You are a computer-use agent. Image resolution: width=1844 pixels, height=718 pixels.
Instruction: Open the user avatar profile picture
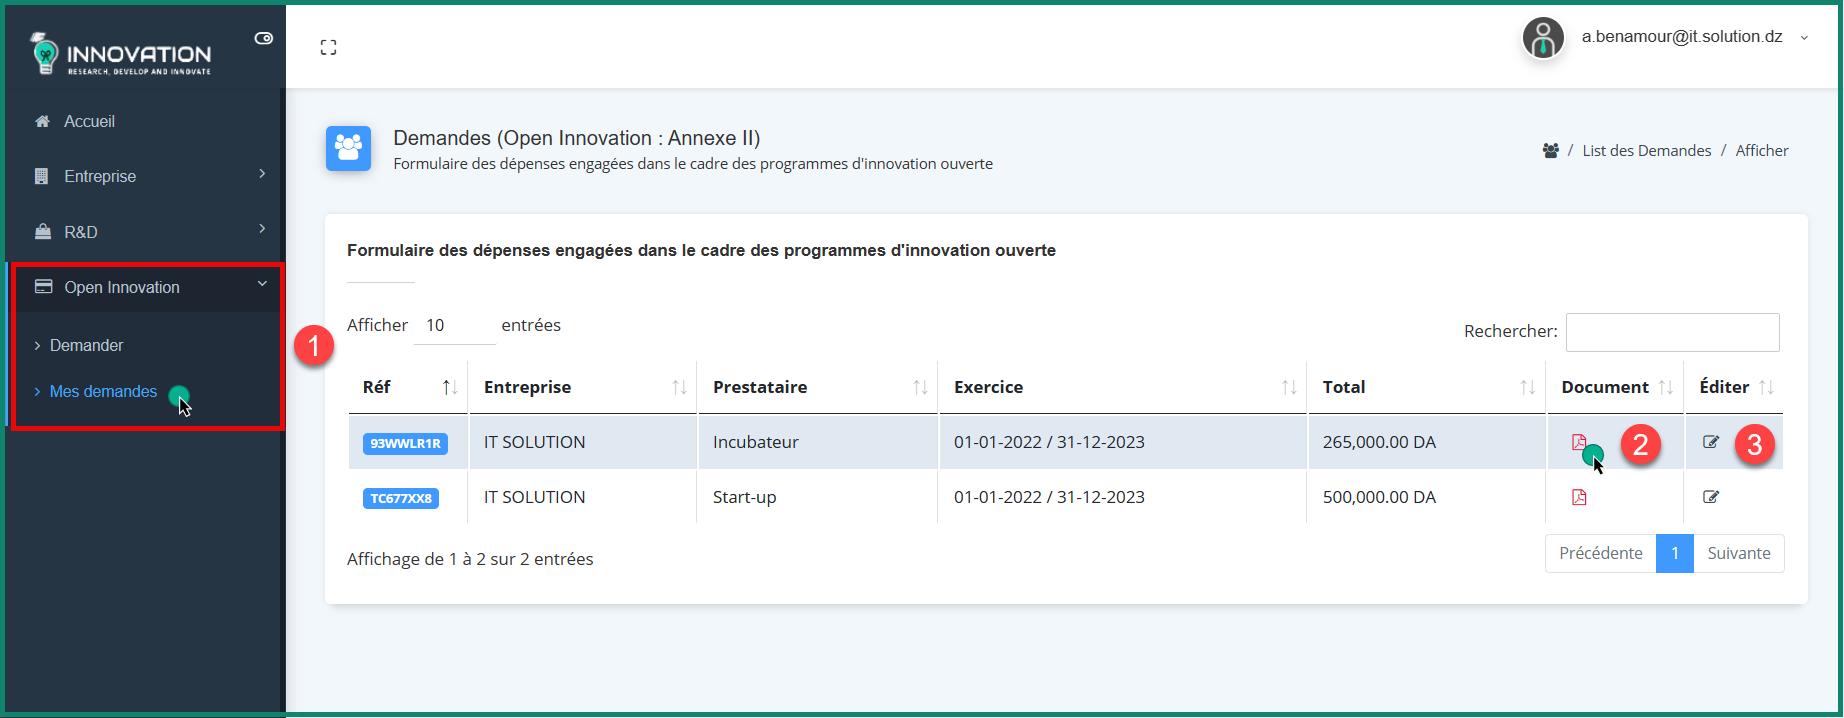[x=1543, y=39]
